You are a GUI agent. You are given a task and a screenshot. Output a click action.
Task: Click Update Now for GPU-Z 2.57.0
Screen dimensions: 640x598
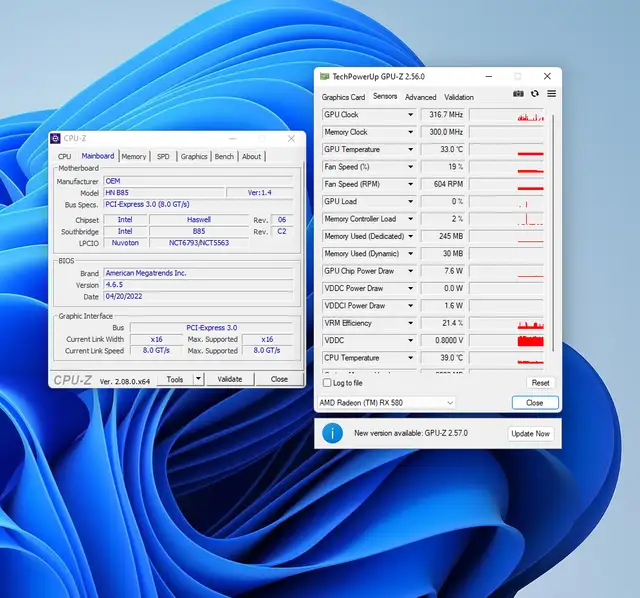[x=530, y=433]
